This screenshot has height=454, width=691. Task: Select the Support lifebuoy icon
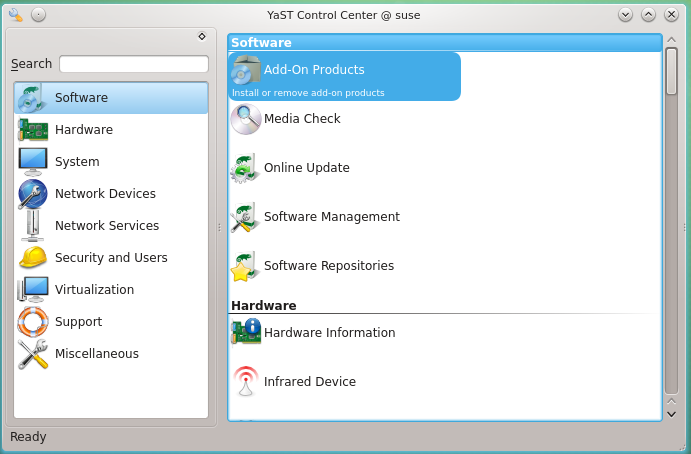[33, 321]
